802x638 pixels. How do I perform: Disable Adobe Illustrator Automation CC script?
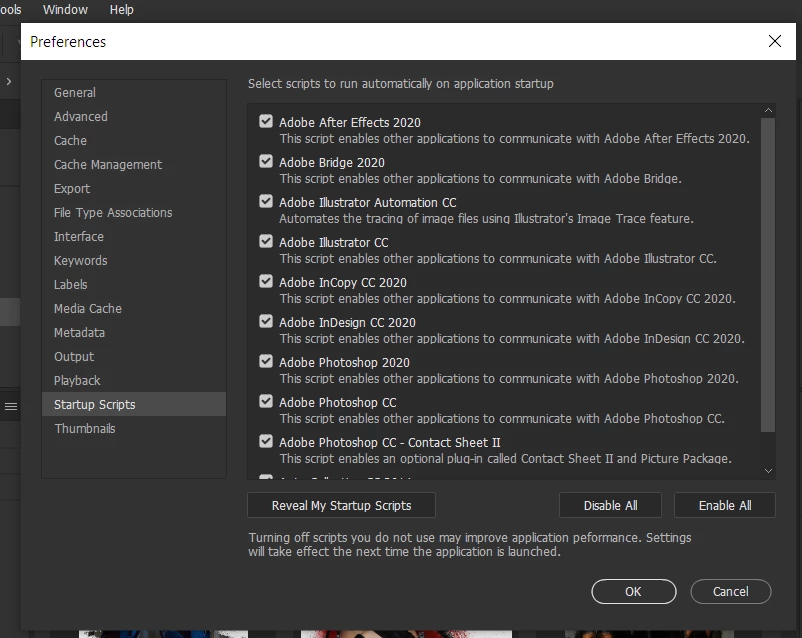[266, 201]
